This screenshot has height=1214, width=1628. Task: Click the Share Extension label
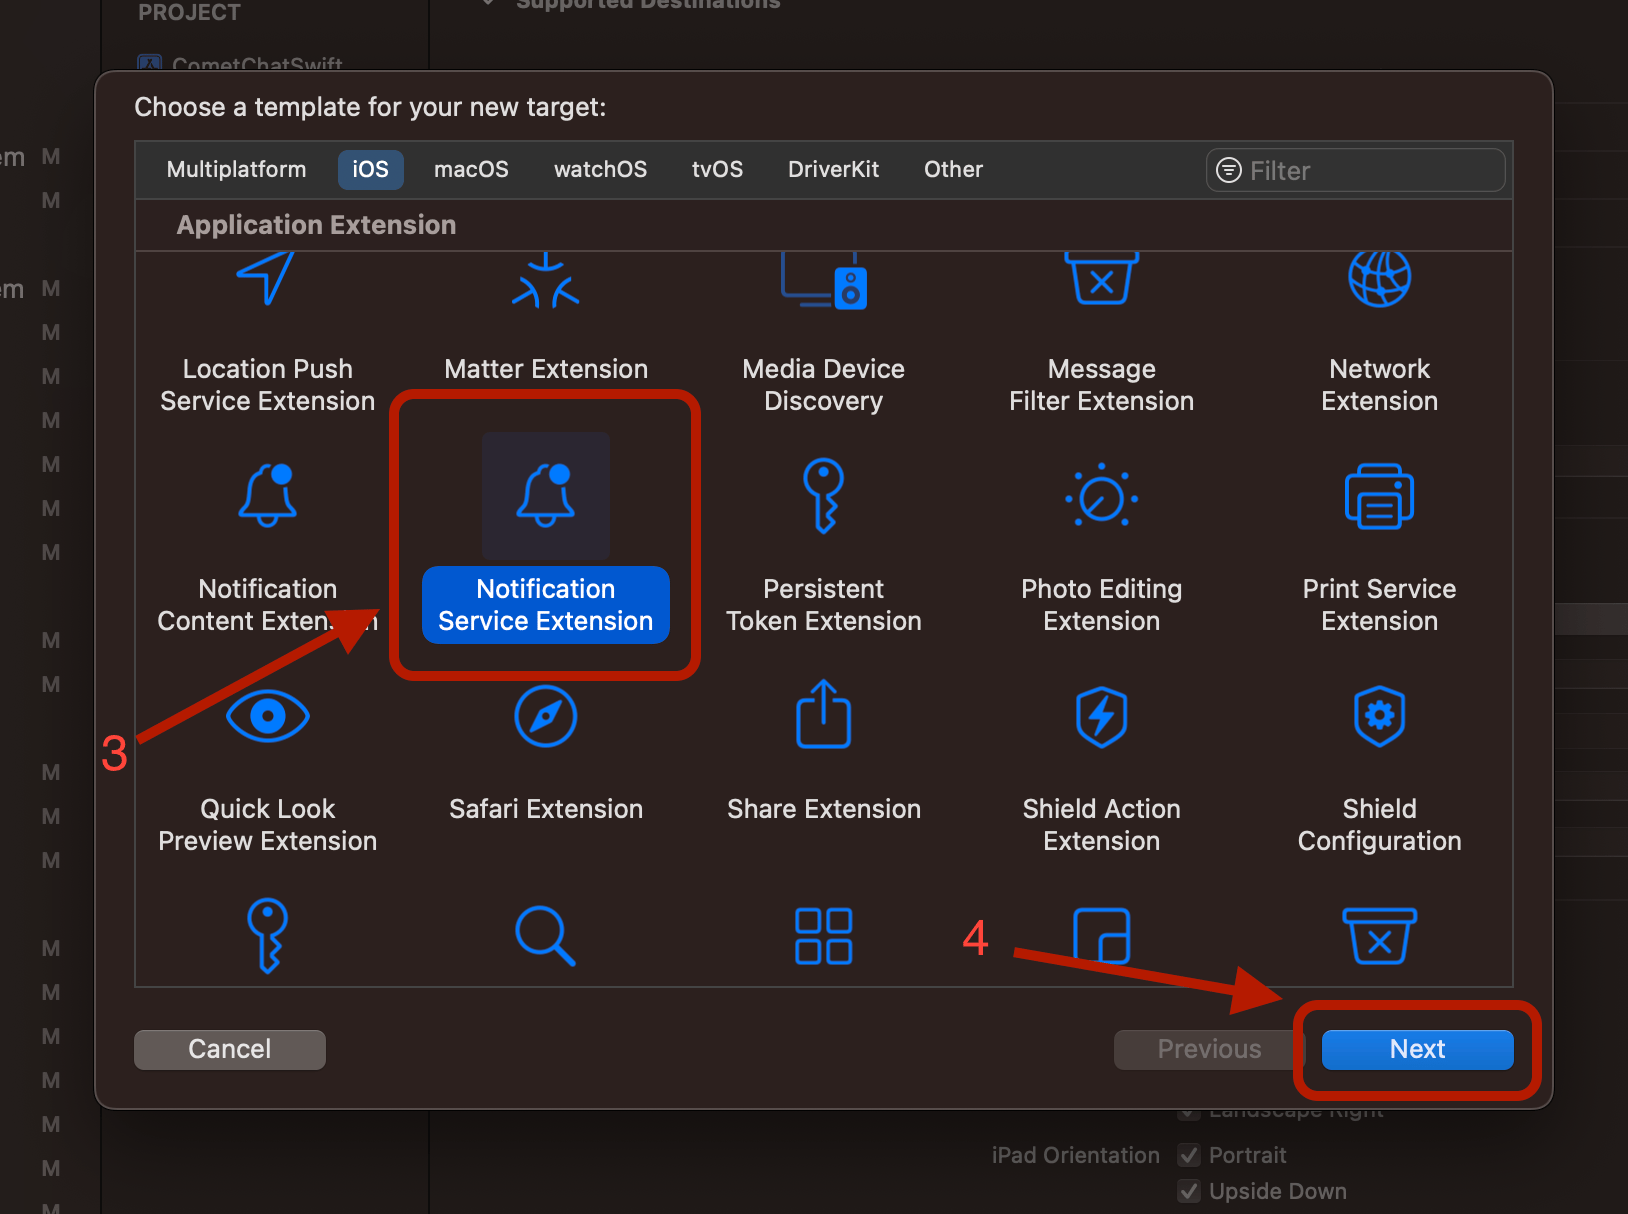[x=824, y=809]
